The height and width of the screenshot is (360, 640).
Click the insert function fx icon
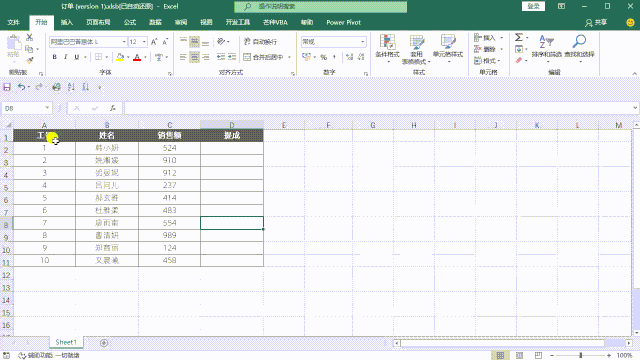(113, 108)
